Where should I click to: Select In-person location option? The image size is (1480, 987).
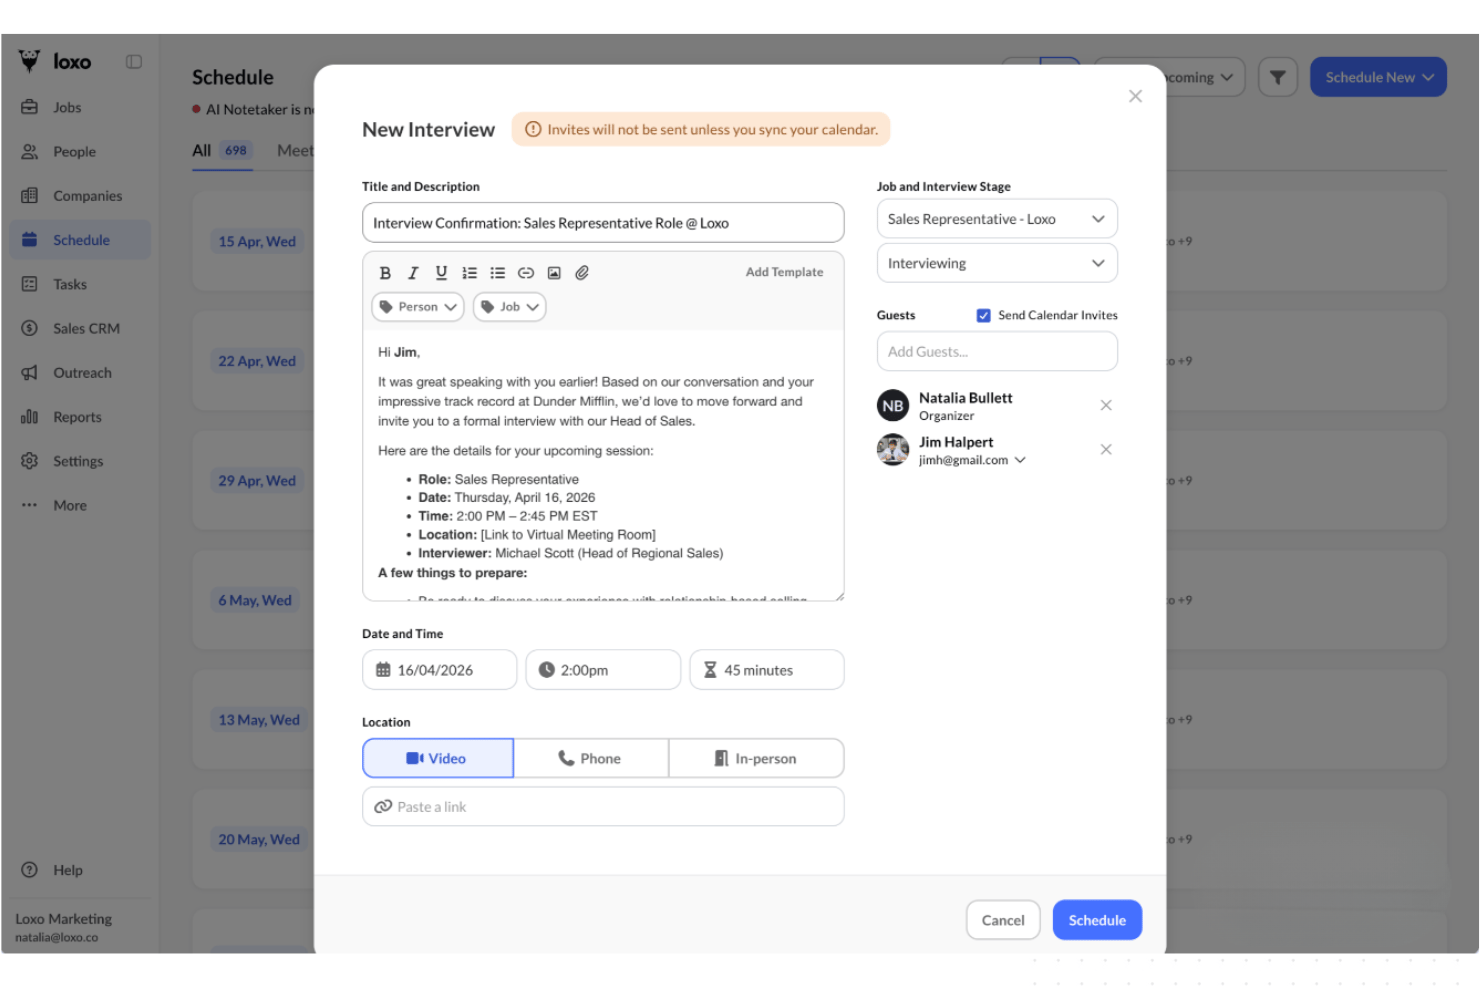pyautogui.click(x=756, y=758)
